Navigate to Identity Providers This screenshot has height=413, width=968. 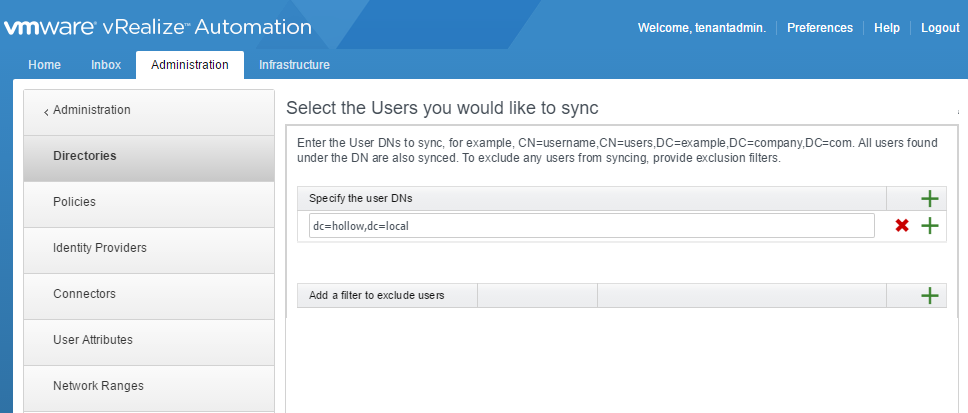coord(100,248)
